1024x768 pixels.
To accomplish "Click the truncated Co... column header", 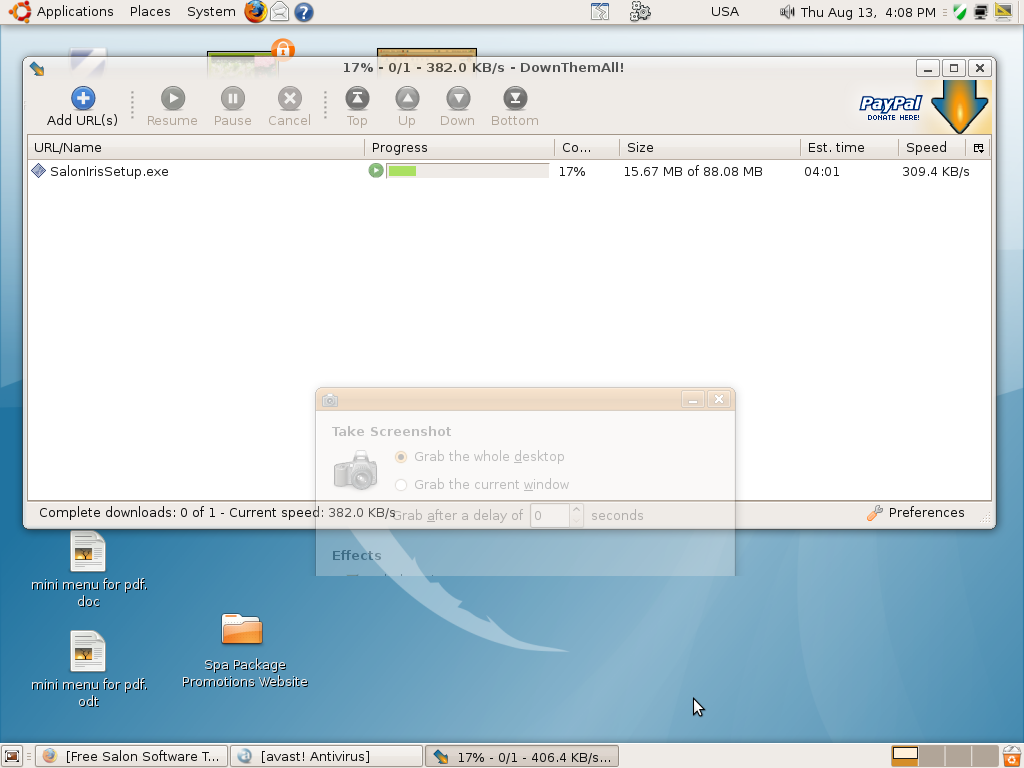I will pos(587,148).
